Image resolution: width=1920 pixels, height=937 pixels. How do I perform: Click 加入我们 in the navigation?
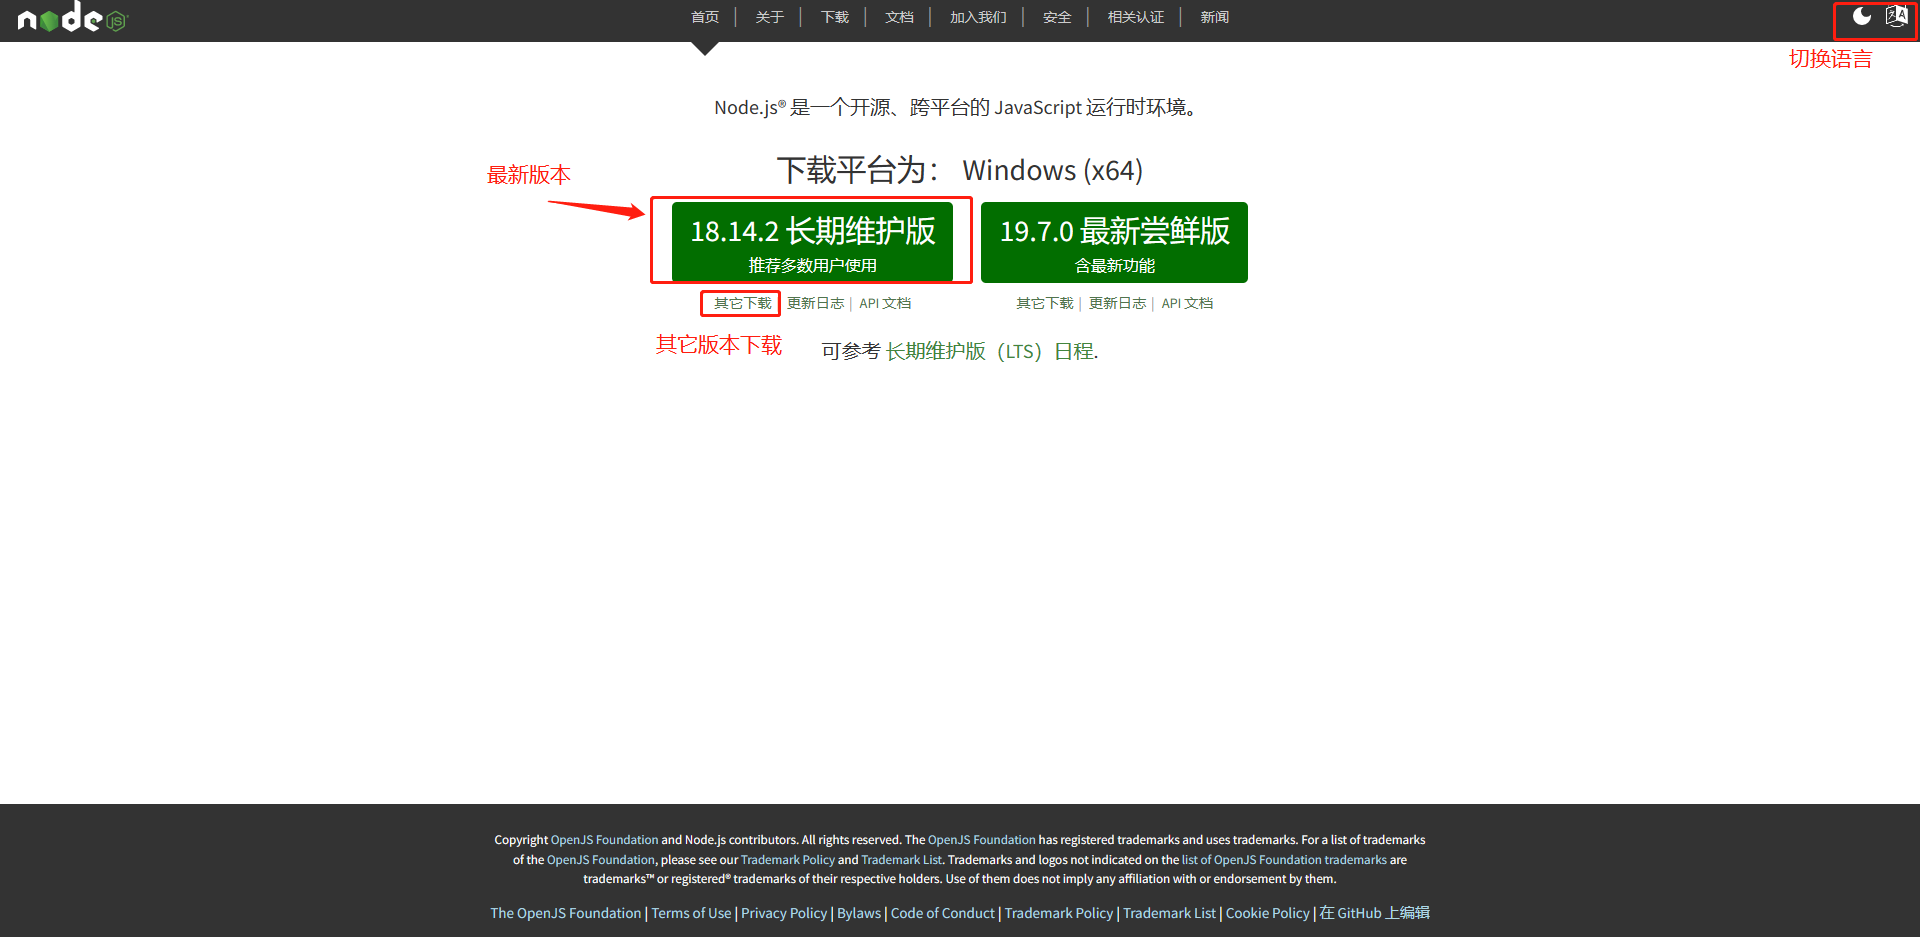978,17
